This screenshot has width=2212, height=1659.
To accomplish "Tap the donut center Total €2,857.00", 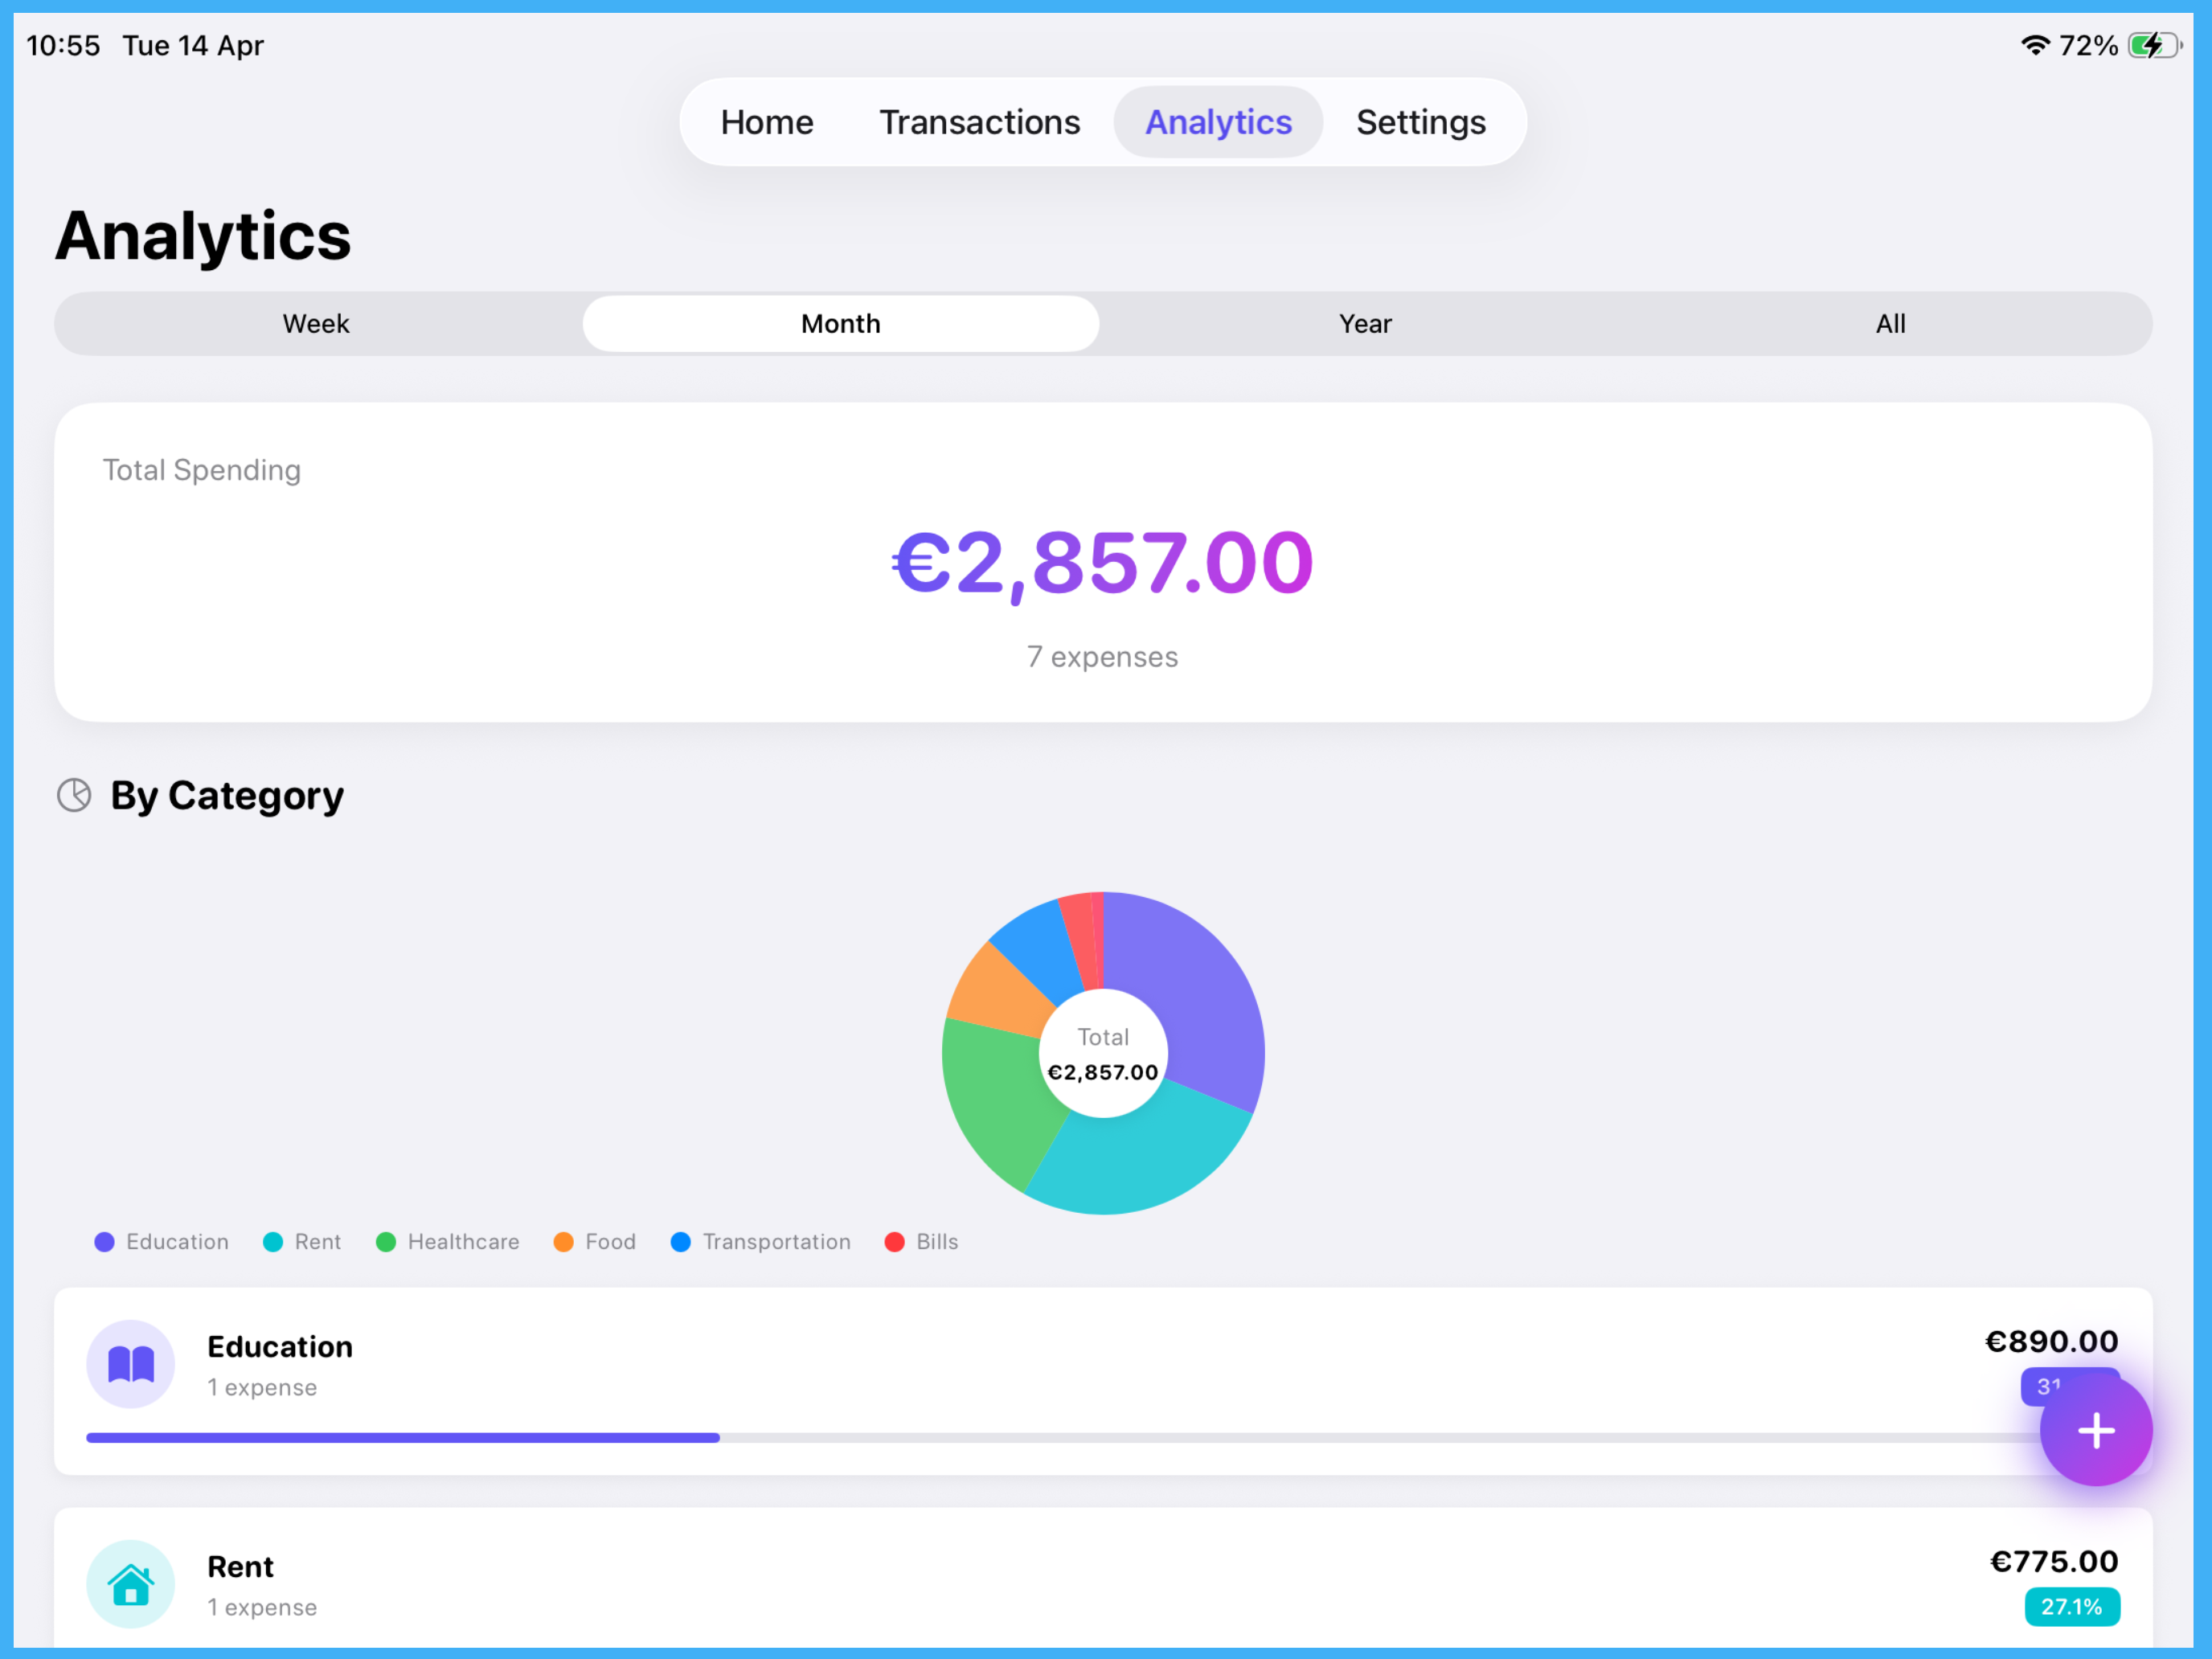I will click(x=1103, y=1054).
